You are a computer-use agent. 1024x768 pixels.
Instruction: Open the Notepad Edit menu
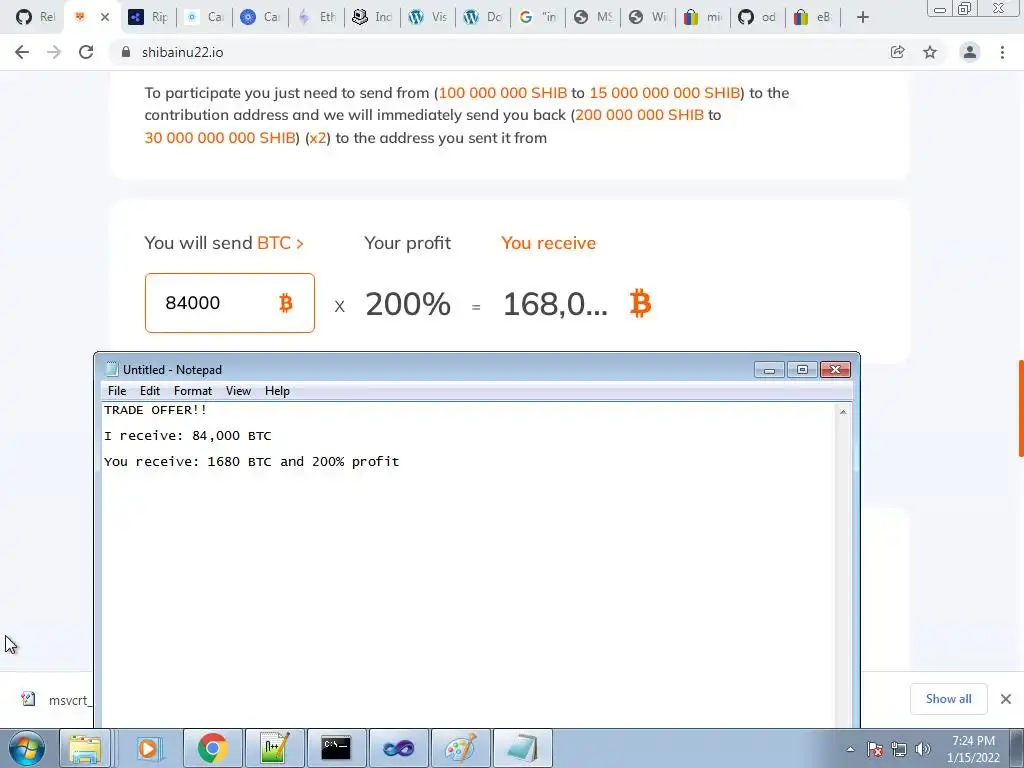tap(150, 391)
